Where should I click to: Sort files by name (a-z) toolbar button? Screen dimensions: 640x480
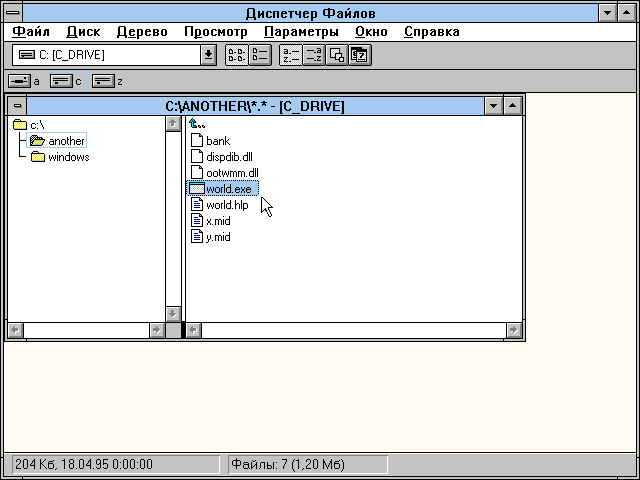coord(291,55)
